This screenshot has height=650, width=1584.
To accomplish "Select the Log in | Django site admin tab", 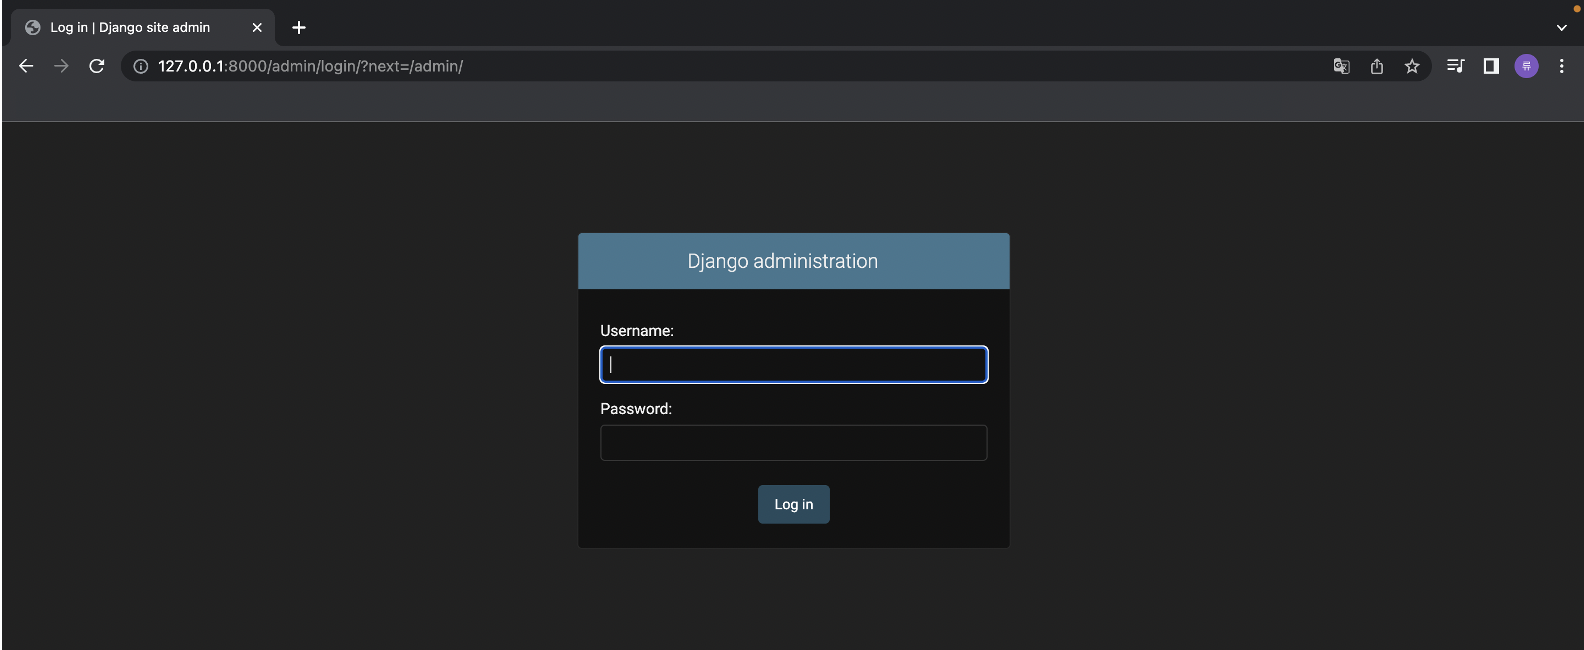I will (x=143, y=28).
